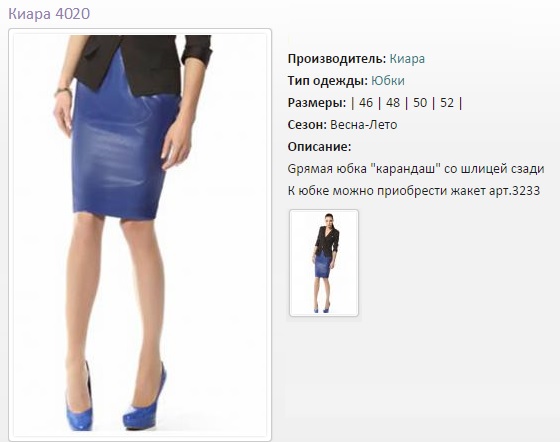
Task: Follow the "Киара" manufacturer link
Action: click(x=407, y=59)
